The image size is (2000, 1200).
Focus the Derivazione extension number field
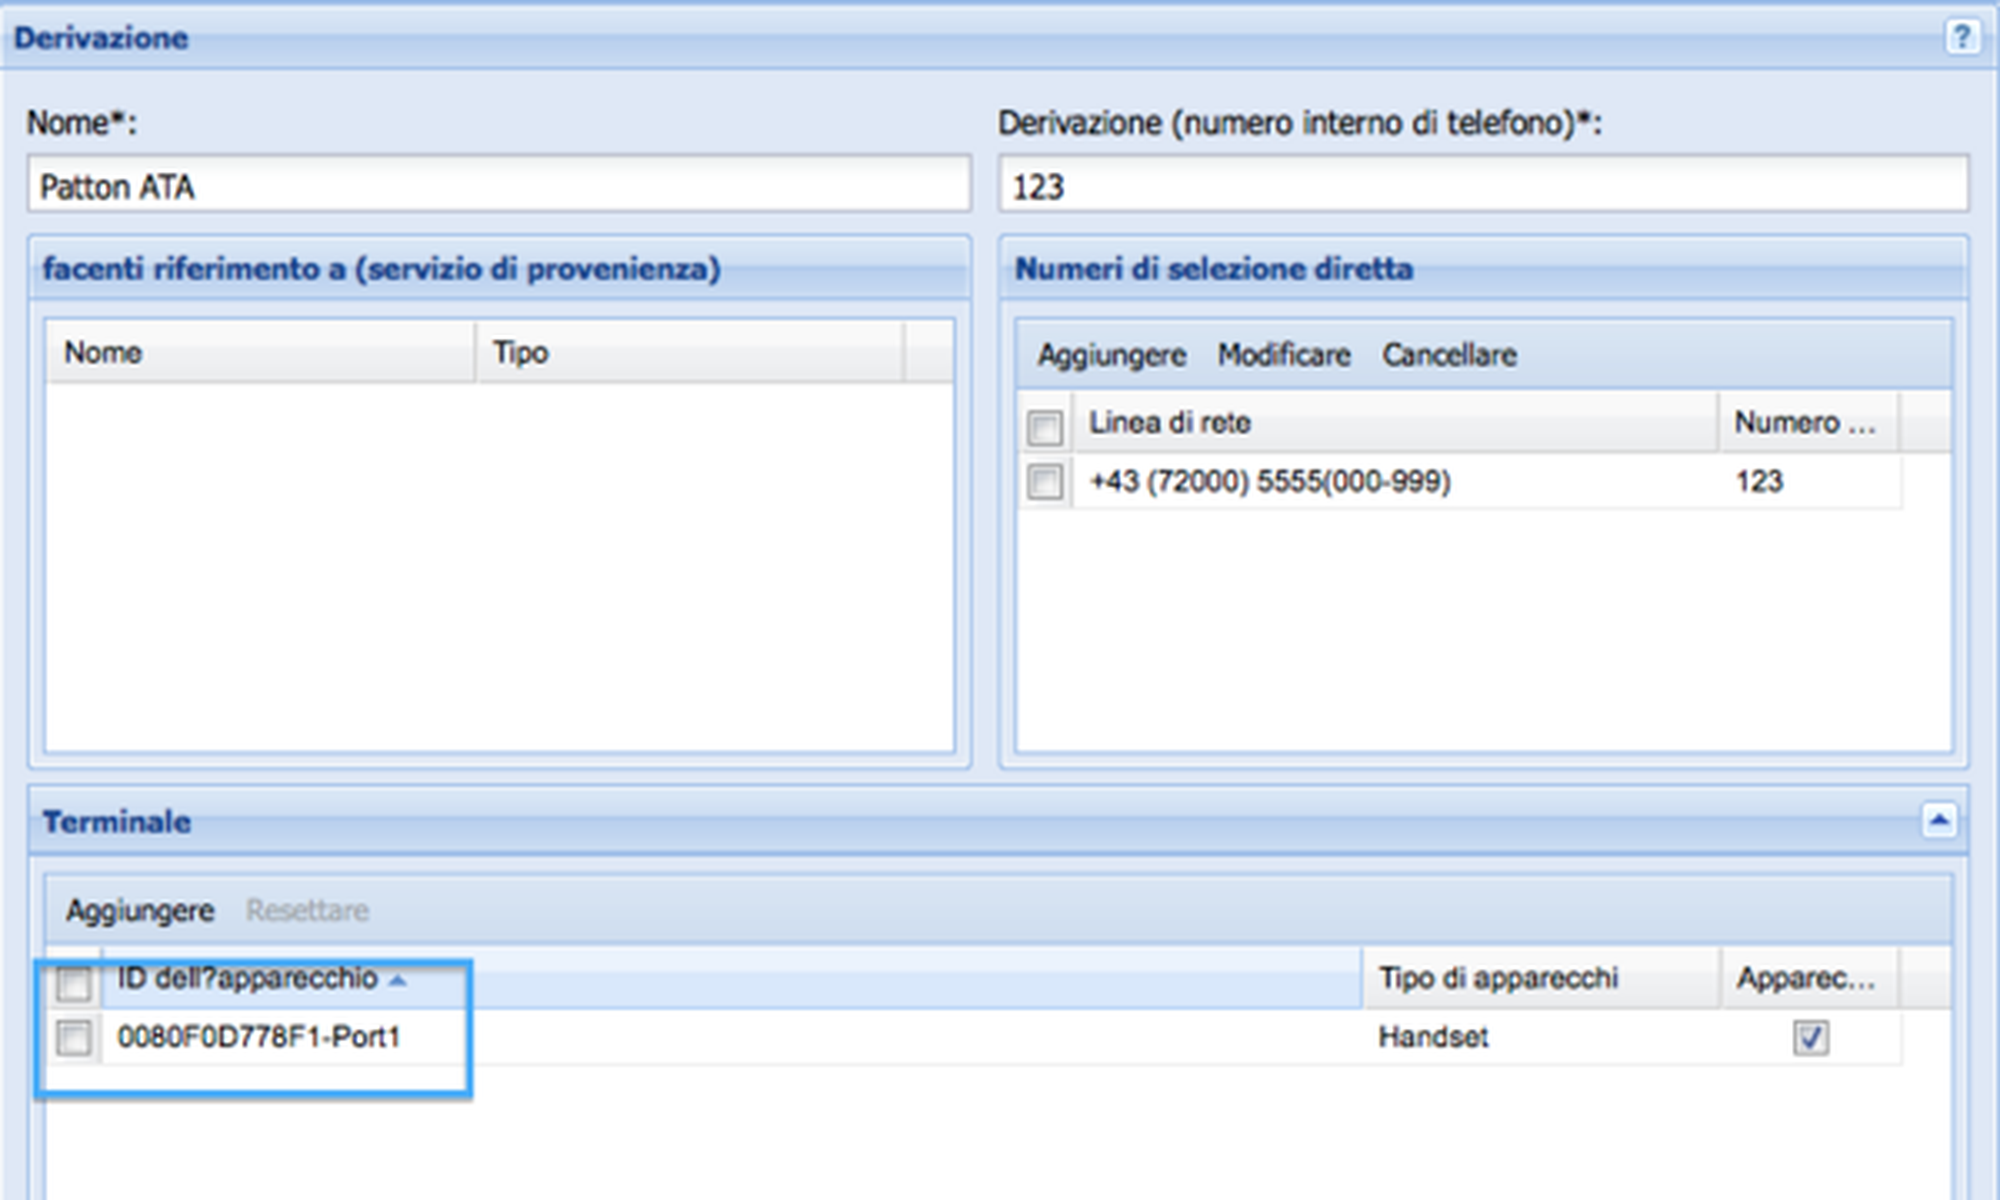point(1482,186)
